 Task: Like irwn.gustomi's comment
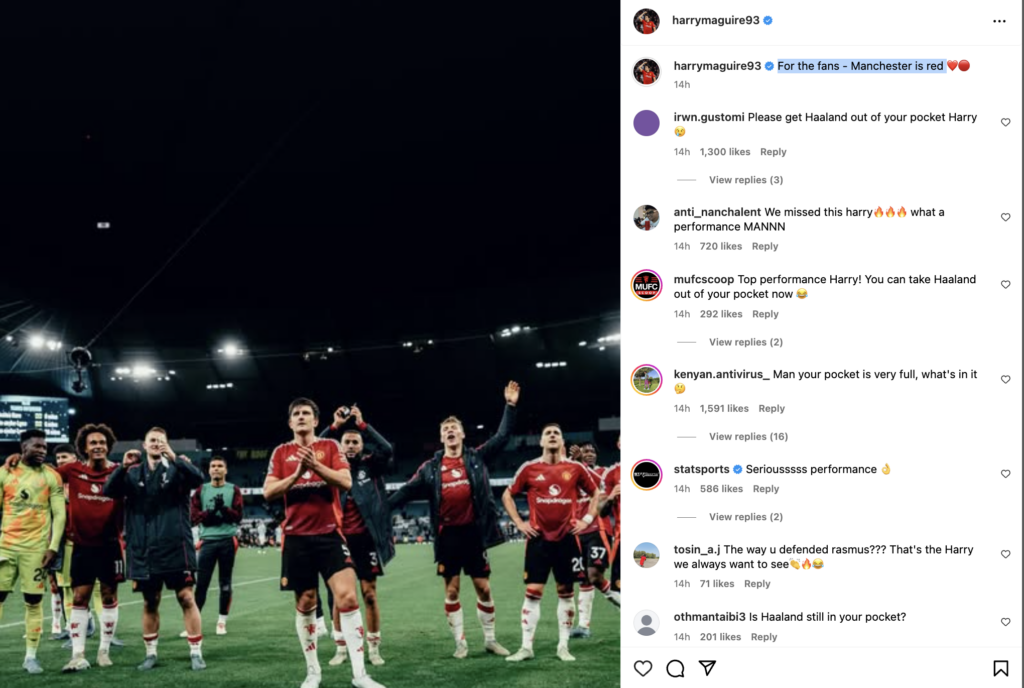[x=1006, y=122]
